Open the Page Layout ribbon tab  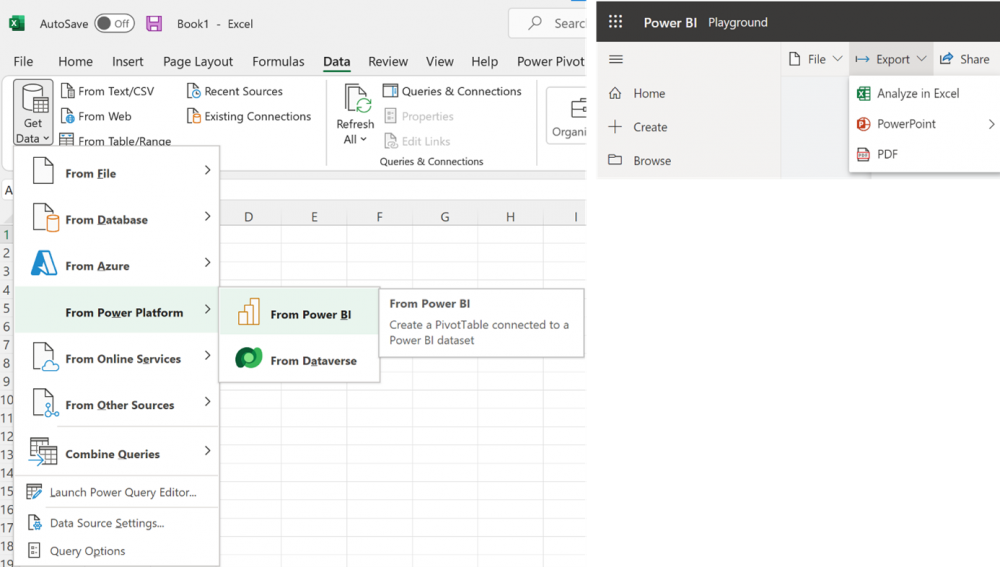coord(198,61)
